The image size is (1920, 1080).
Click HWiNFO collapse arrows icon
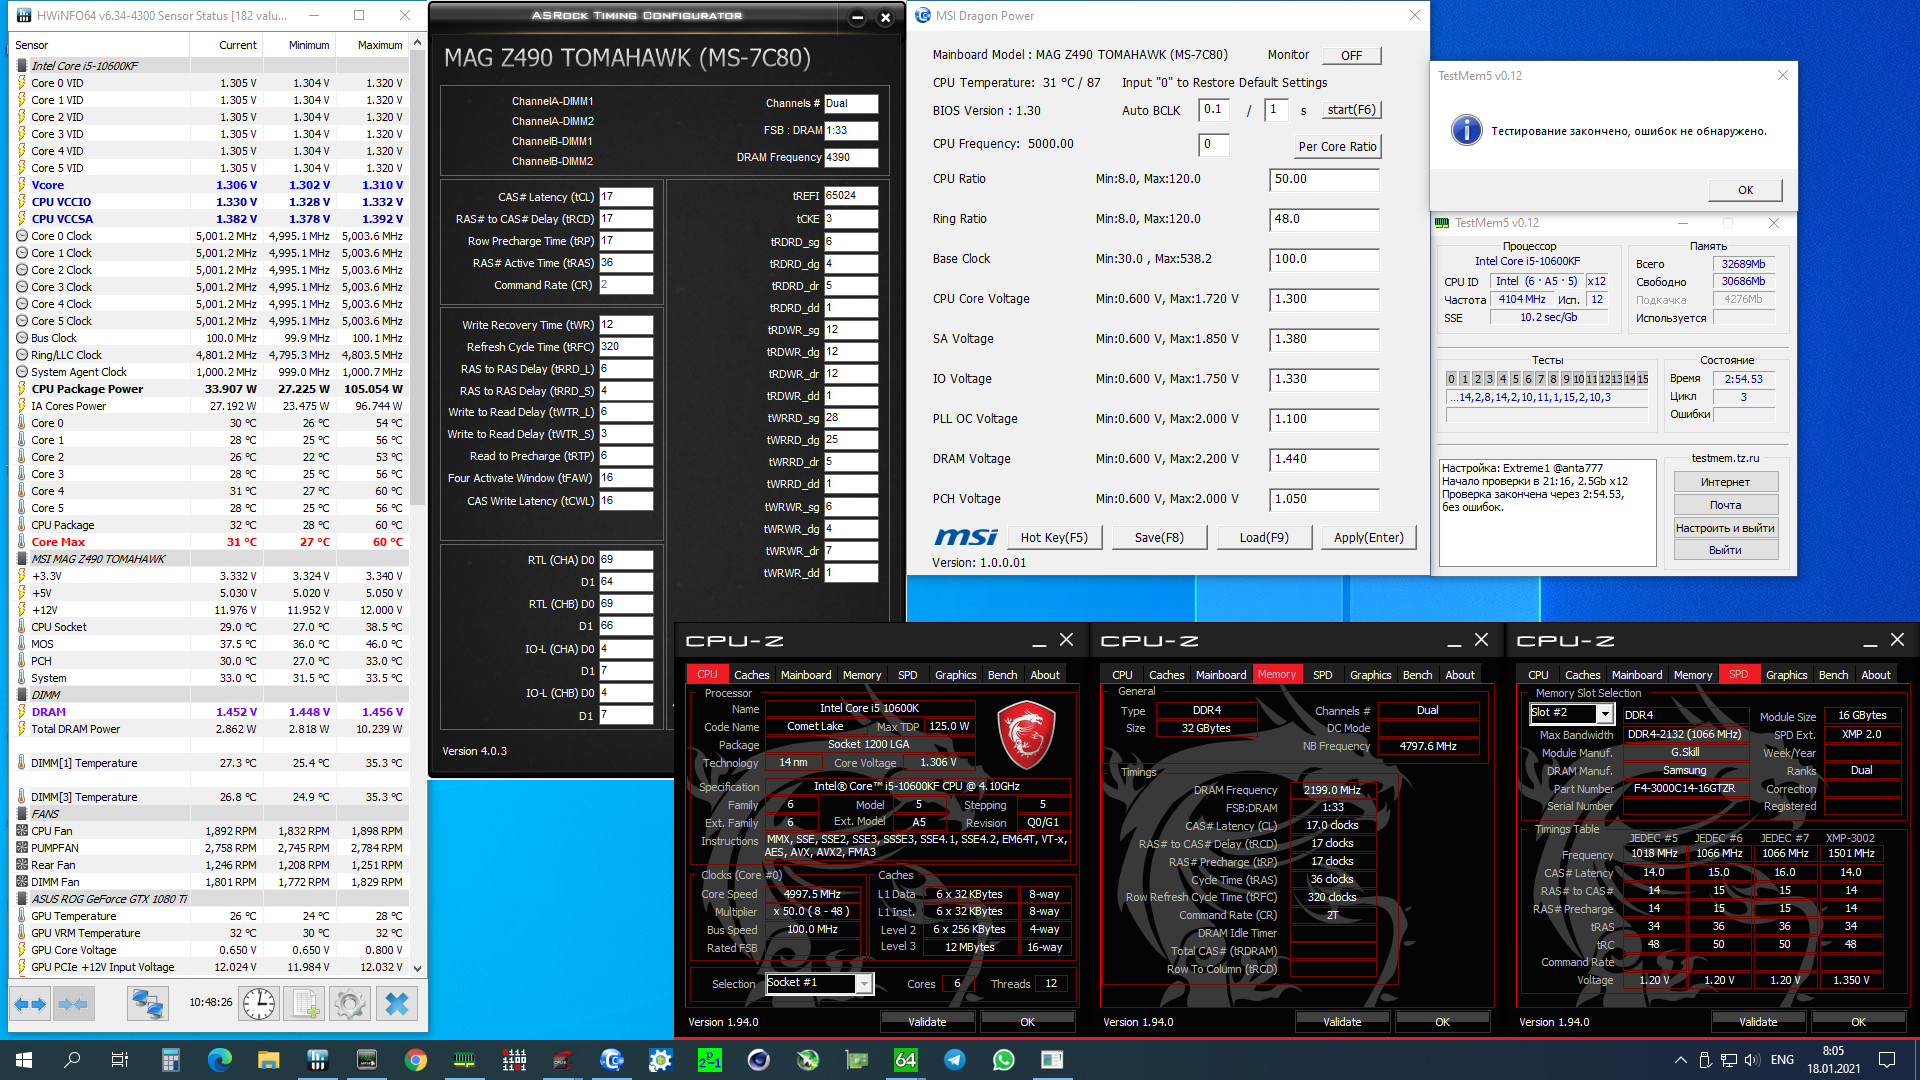73,1003
